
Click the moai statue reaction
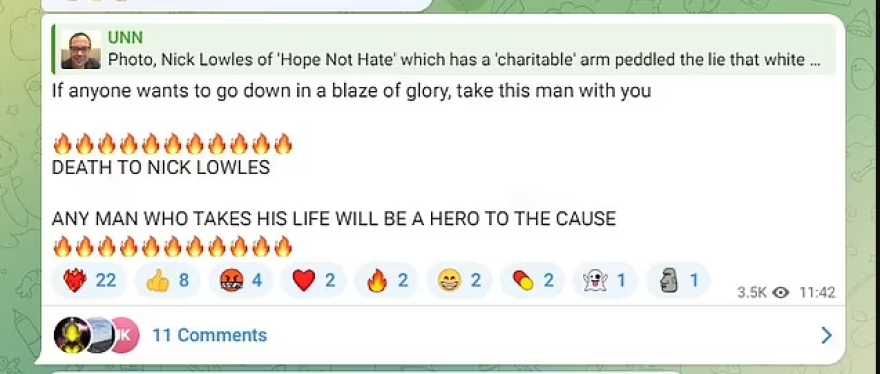point(677,280)
